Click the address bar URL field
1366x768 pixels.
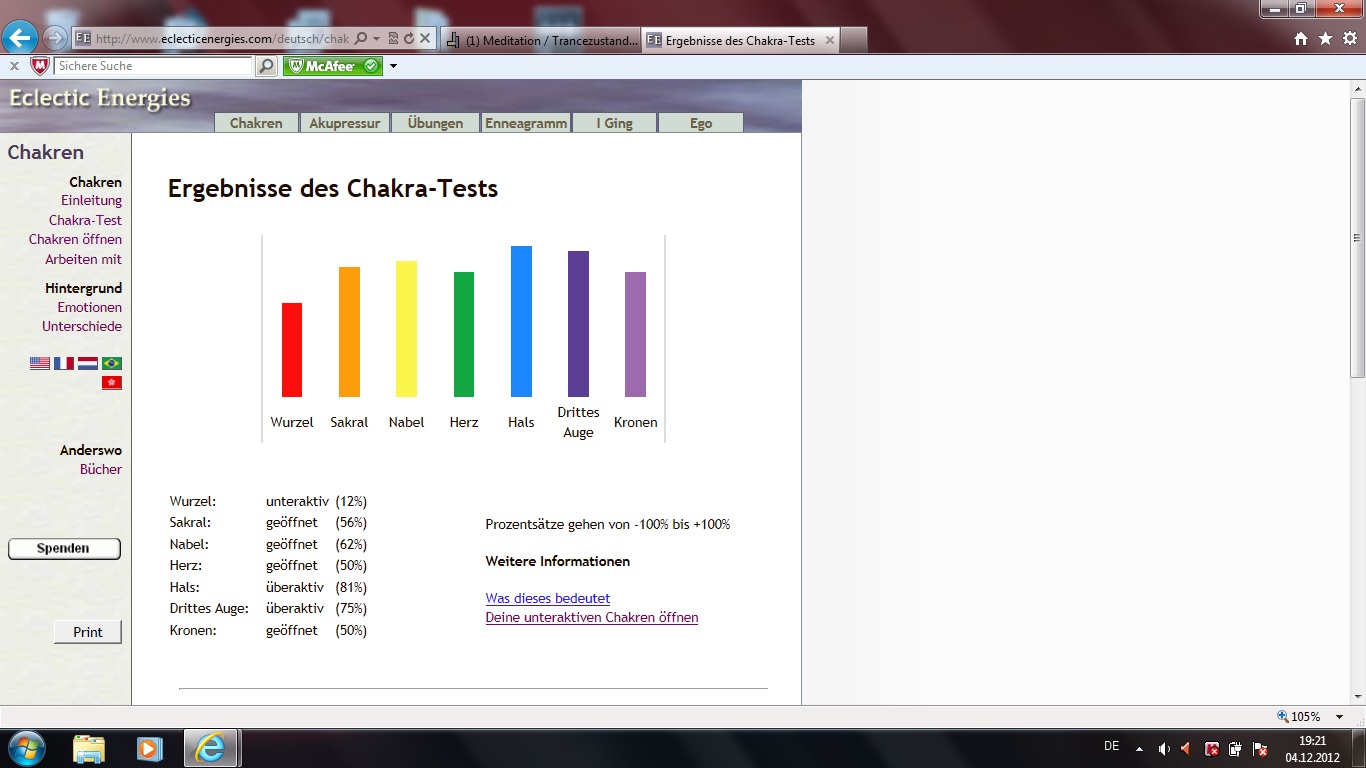(x=220, y=39)
